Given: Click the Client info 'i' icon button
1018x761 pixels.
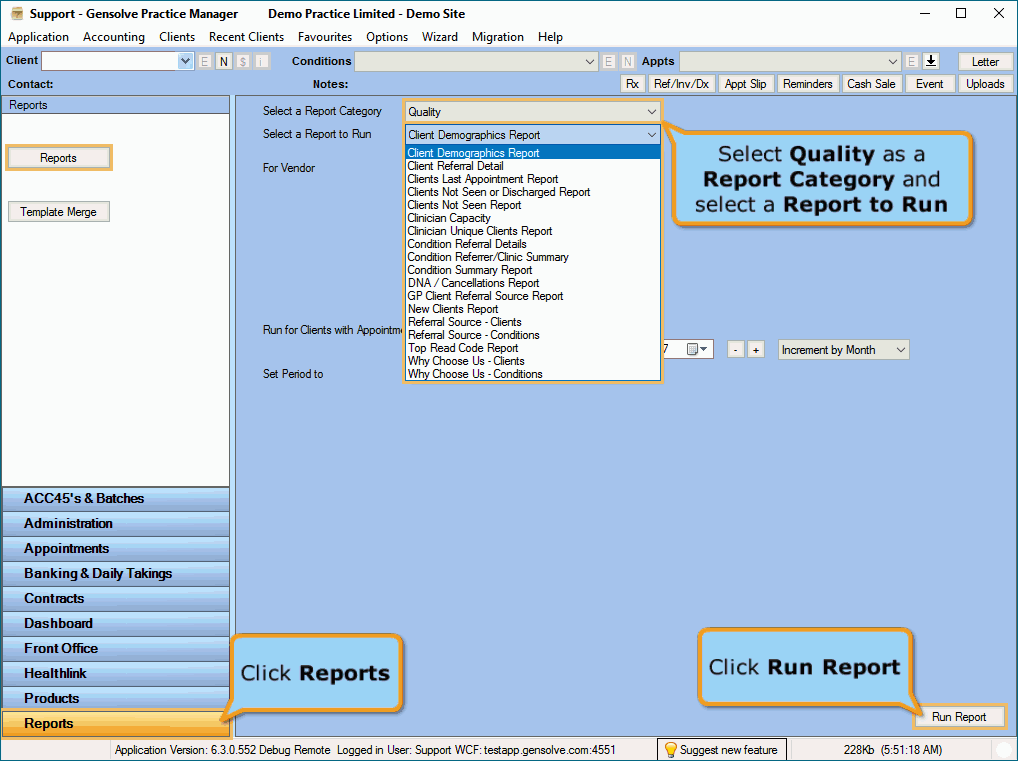Looking at the screenshot, I should point(262,62).
